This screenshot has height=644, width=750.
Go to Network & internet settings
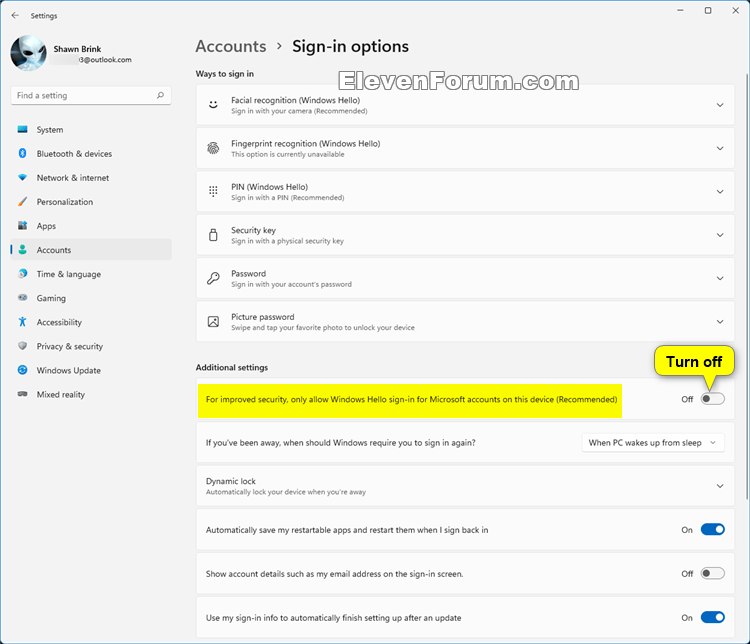click(x=91, y=178)
